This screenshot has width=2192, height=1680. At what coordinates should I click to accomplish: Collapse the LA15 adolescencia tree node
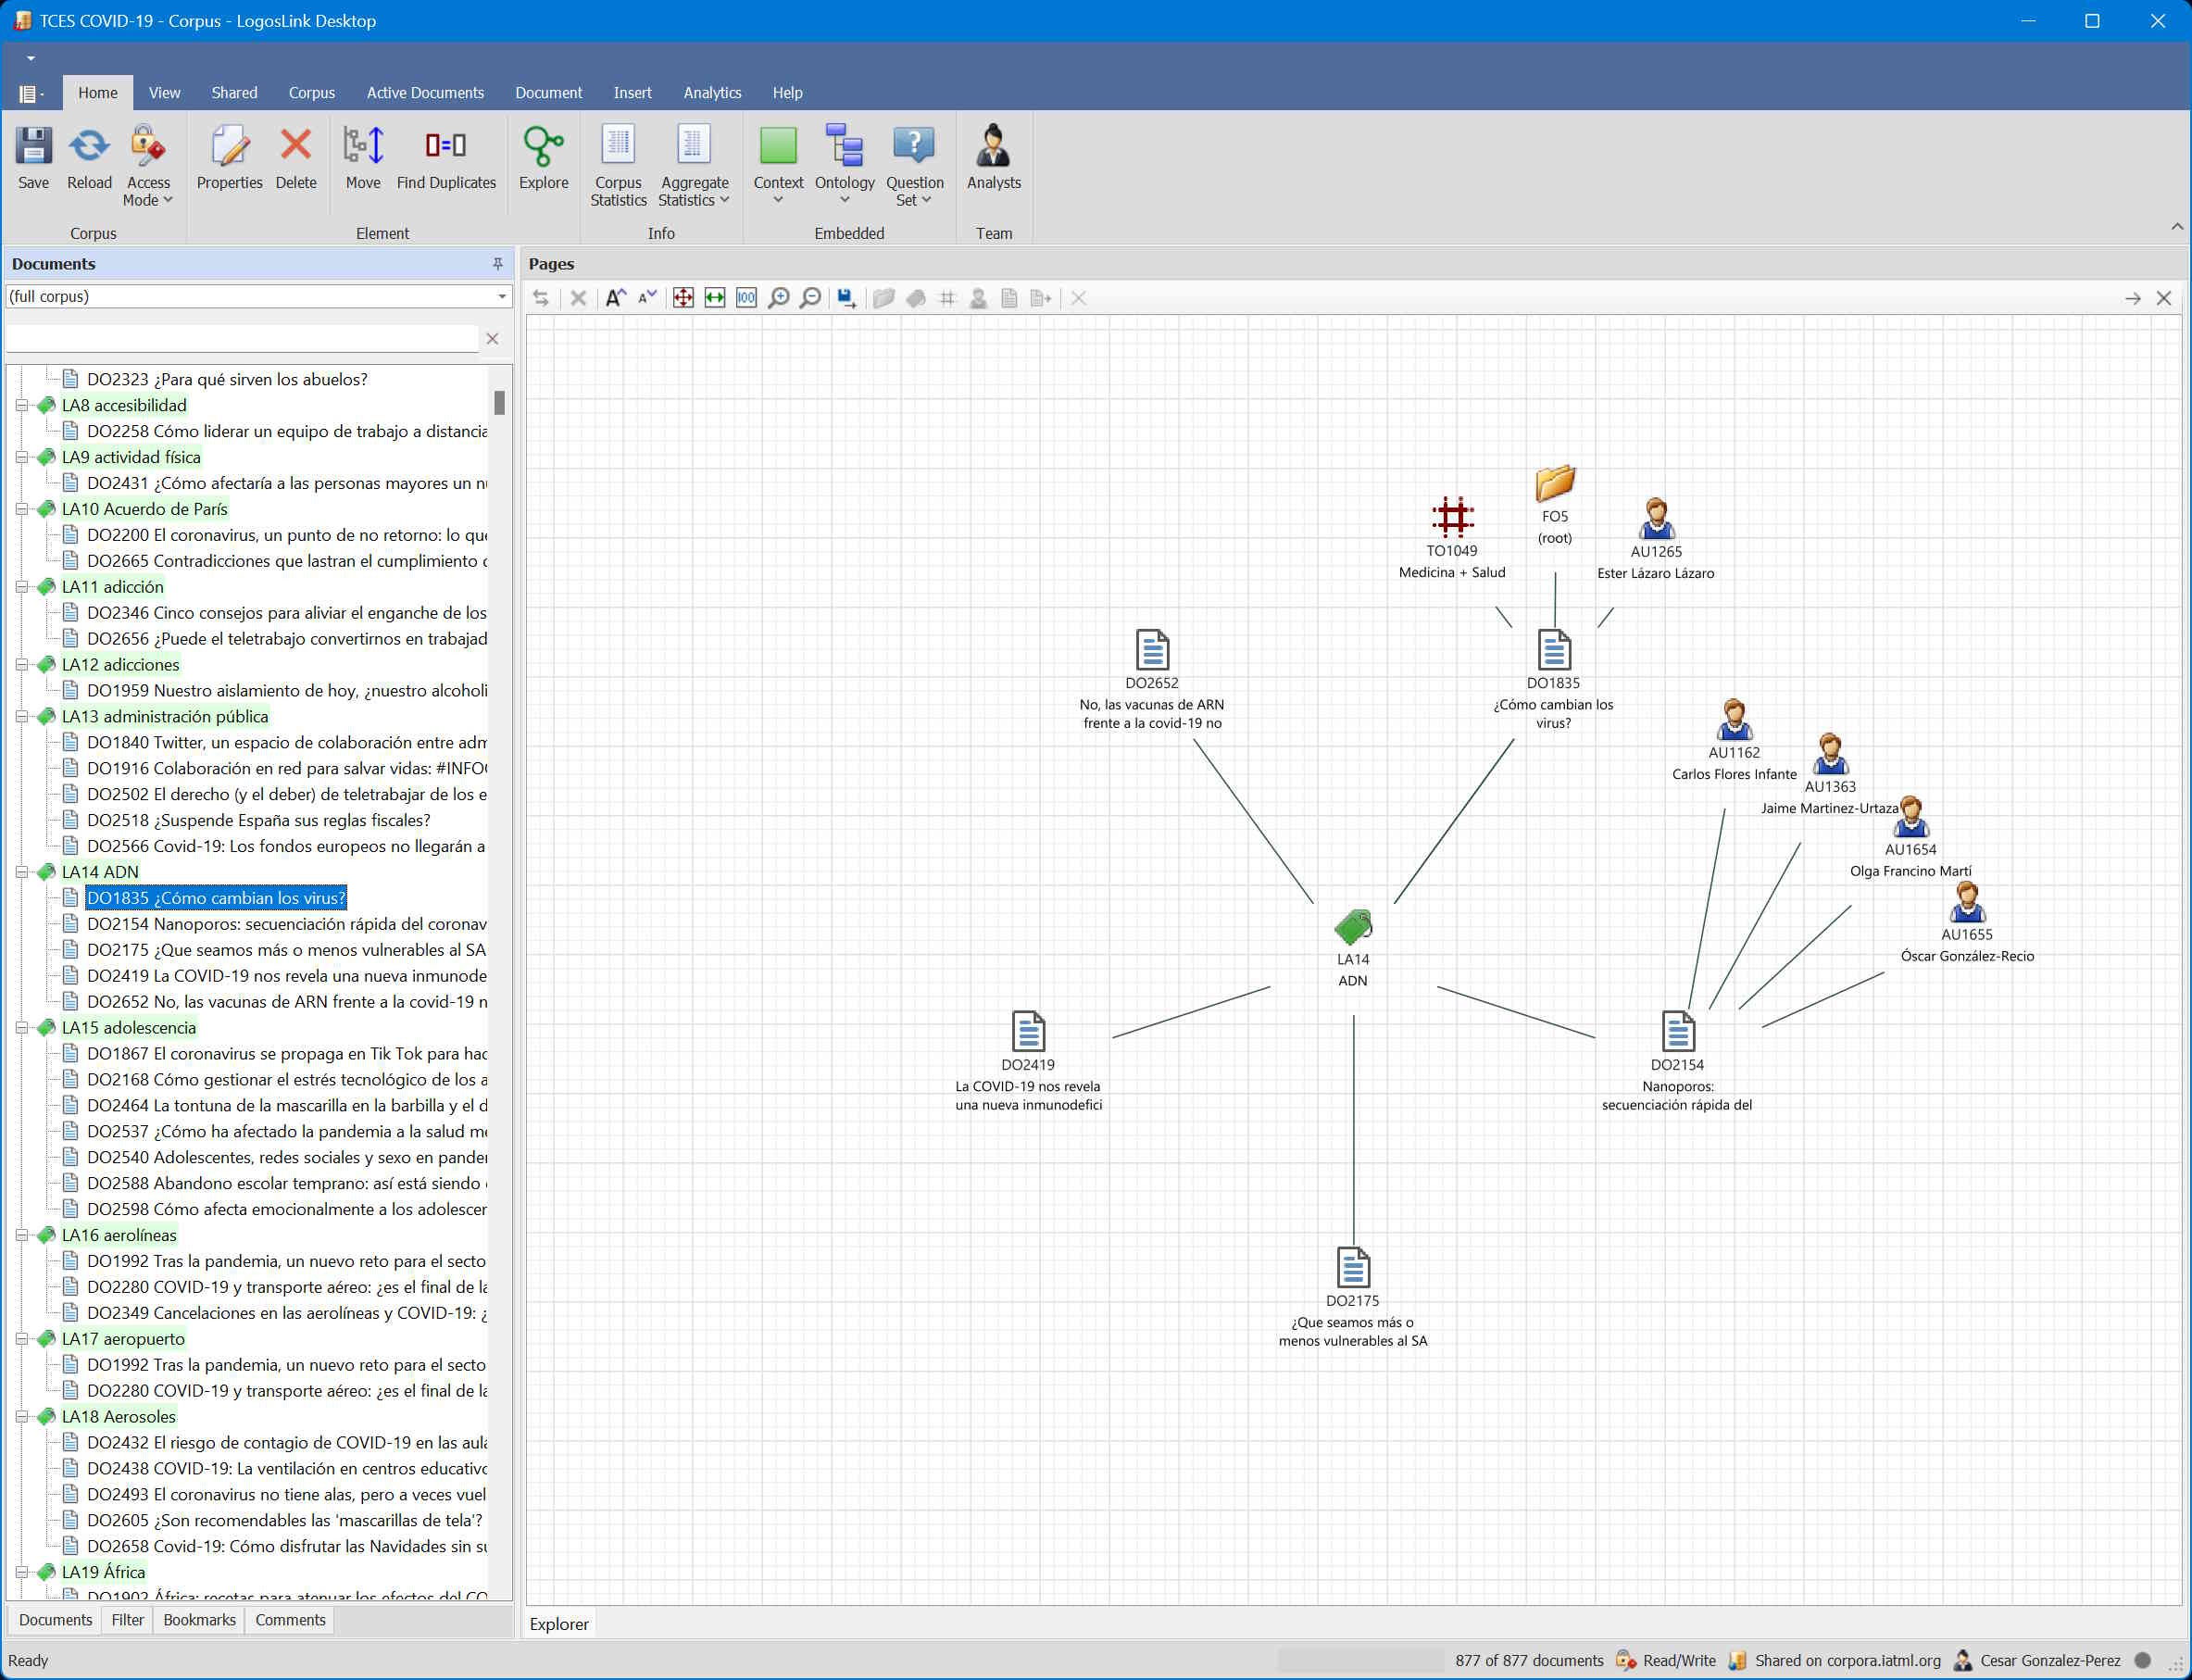point(21,1027)
